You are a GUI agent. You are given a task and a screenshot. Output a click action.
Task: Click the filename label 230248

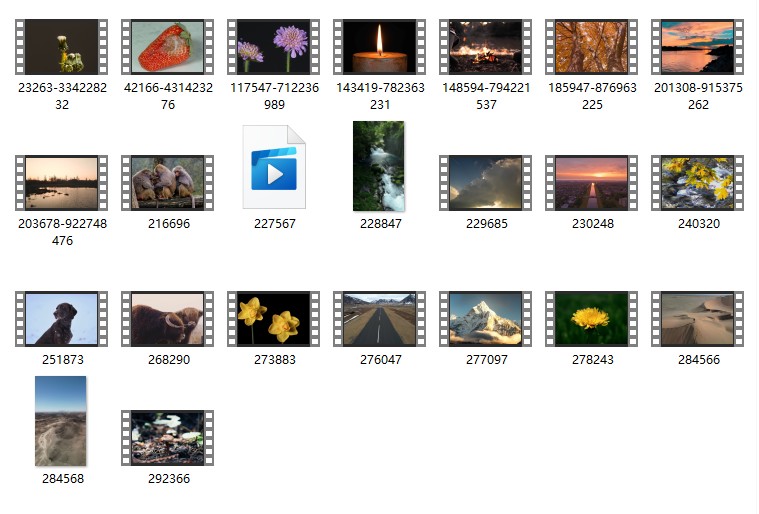[x=591, y=224]
